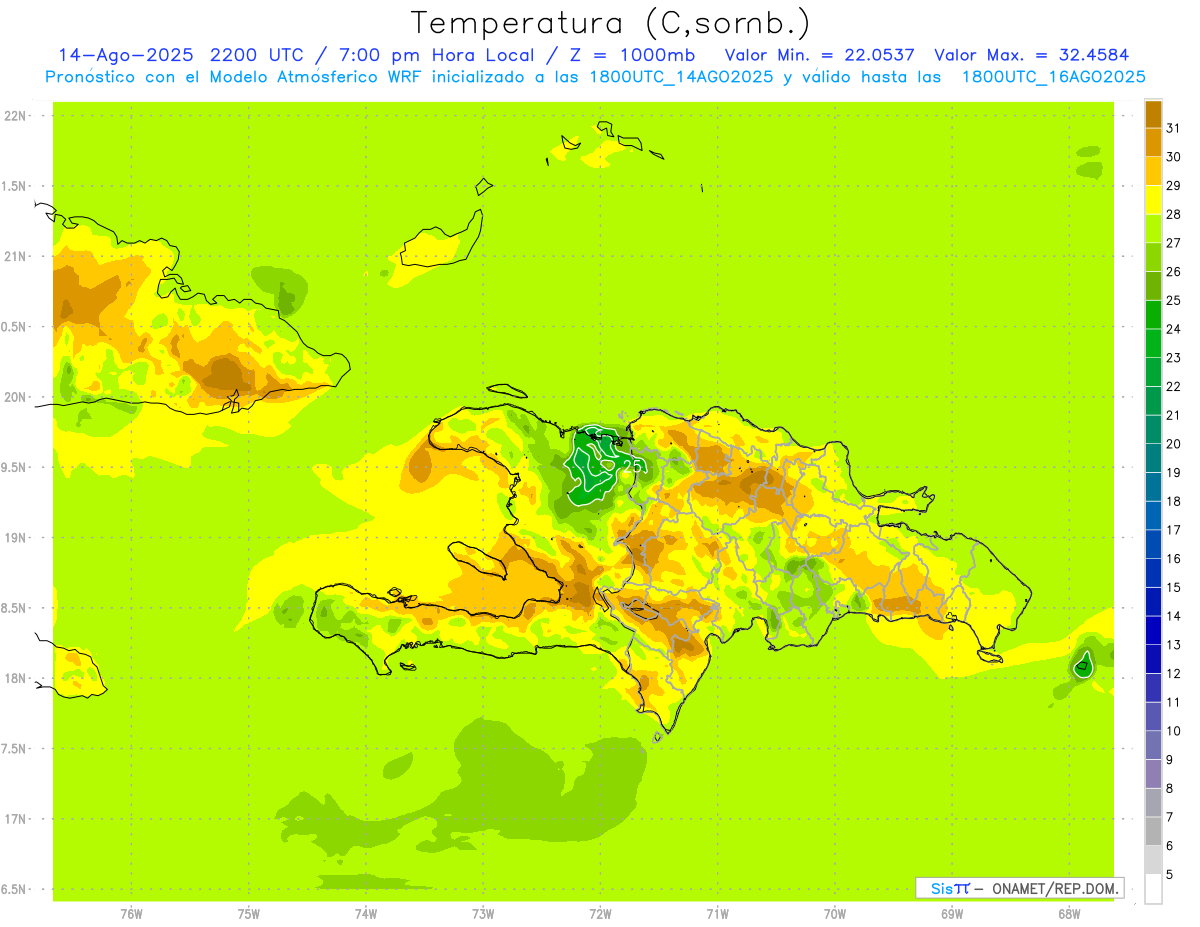Image resolution: width=1200 pixels, height=927 pixels.
Task: Click the colorbar label "10"
Action: 1174,731
